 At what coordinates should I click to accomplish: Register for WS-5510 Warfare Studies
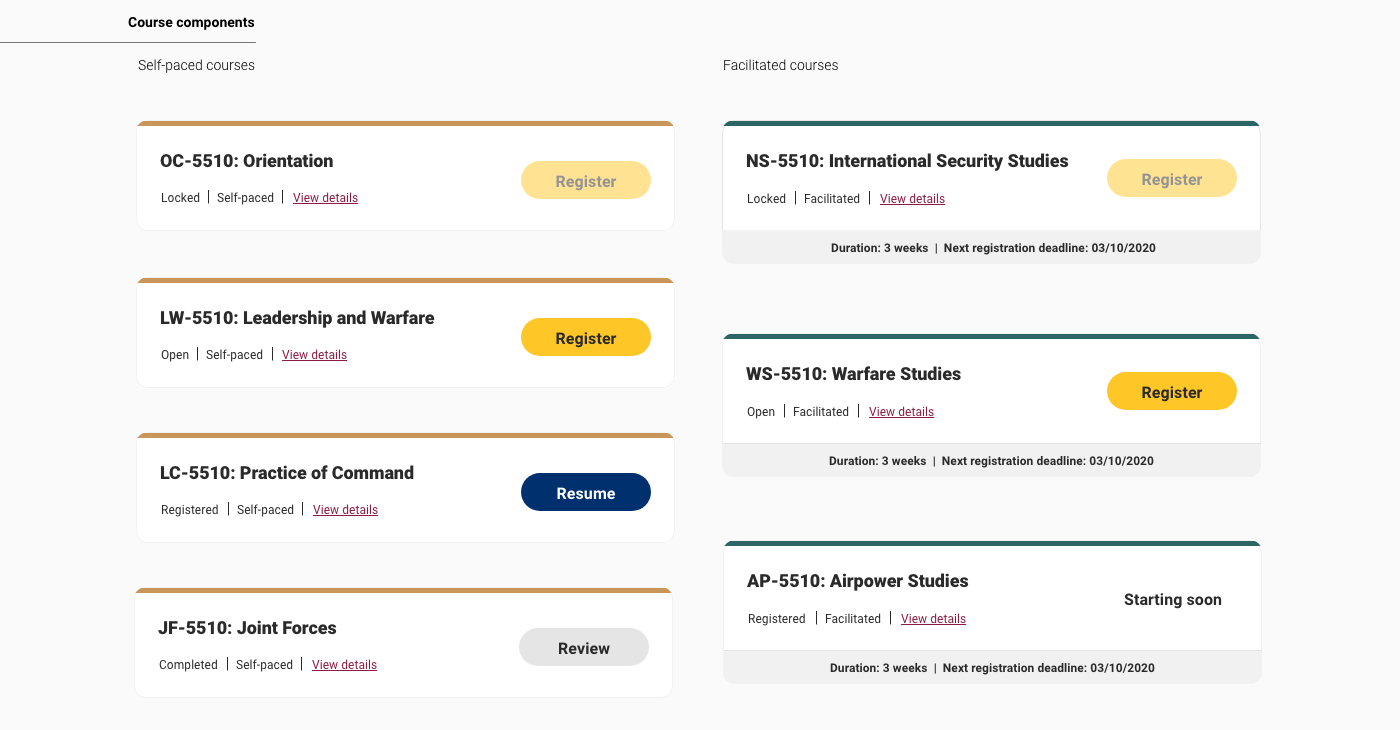(x=1171, y=392)
